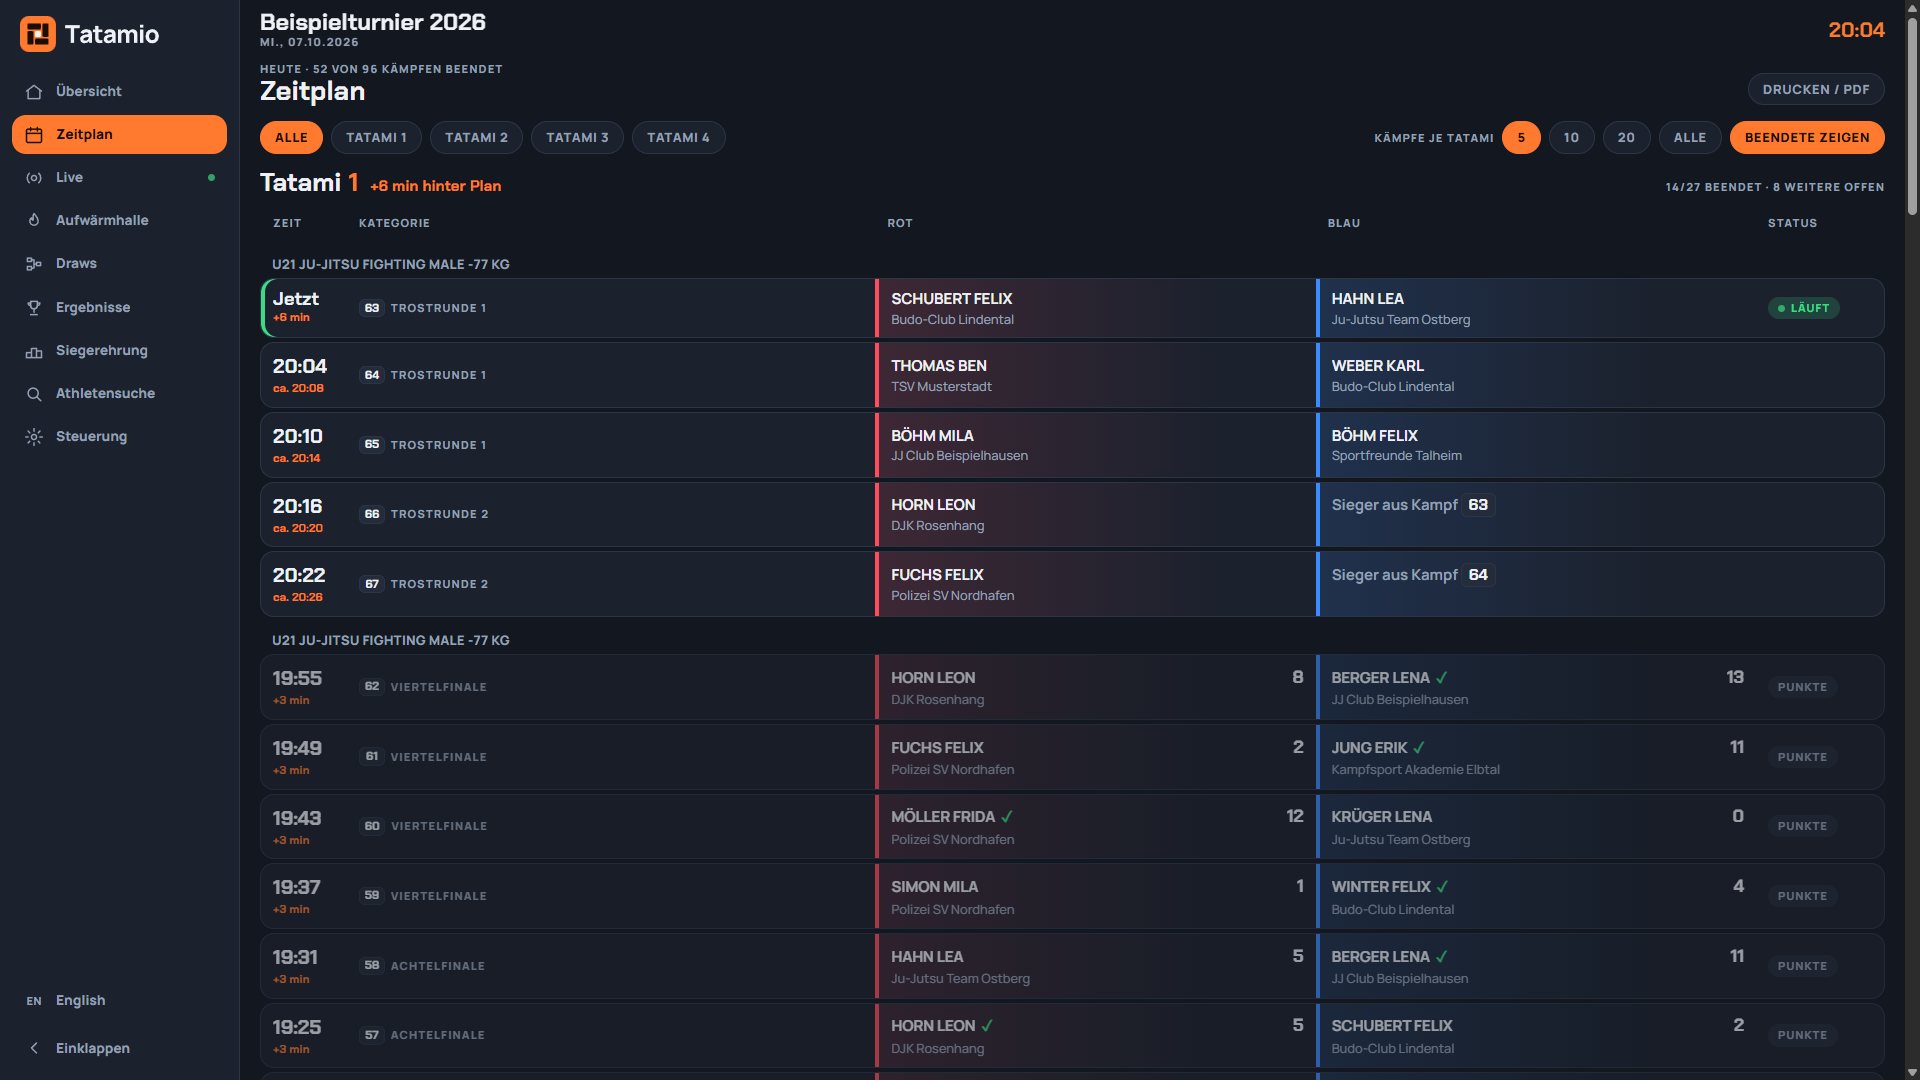Filter schedule to Tatami 4
Screen dimensions: 1920x1080
pos(678,138)
